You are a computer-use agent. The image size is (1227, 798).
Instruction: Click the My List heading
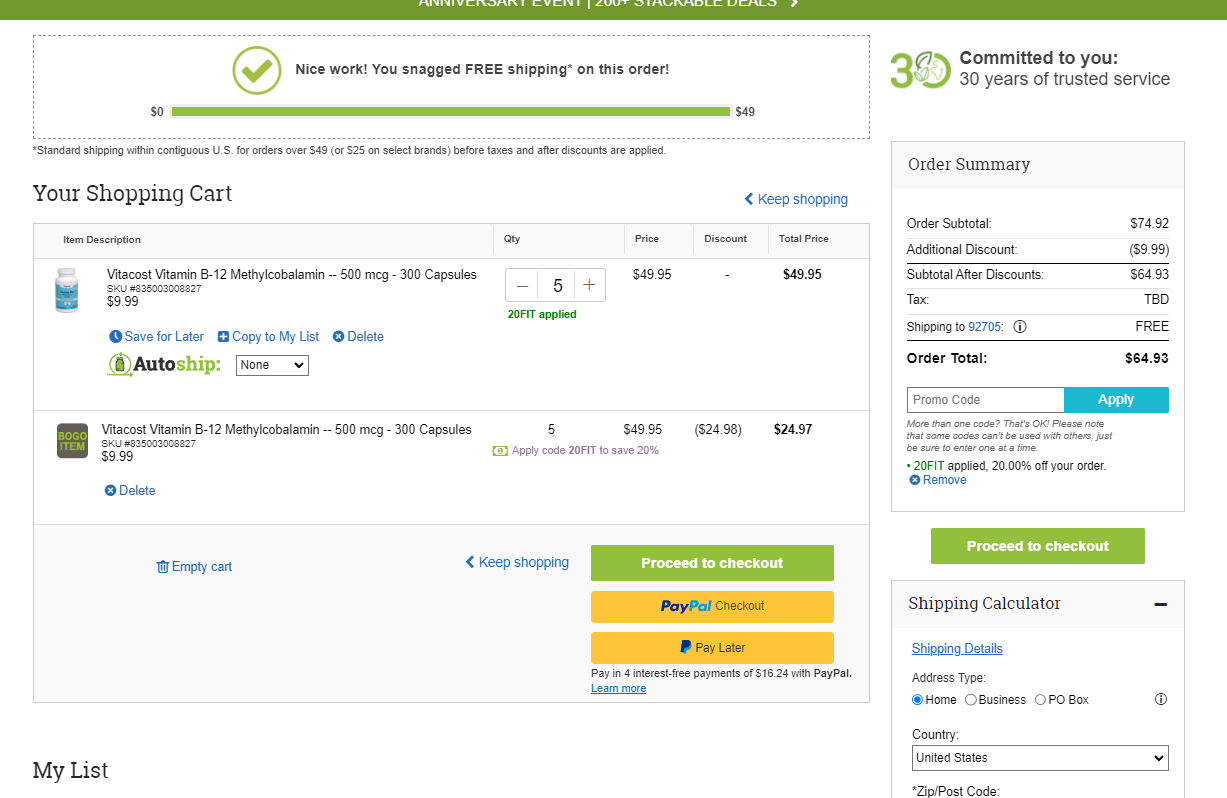(70, 770)
